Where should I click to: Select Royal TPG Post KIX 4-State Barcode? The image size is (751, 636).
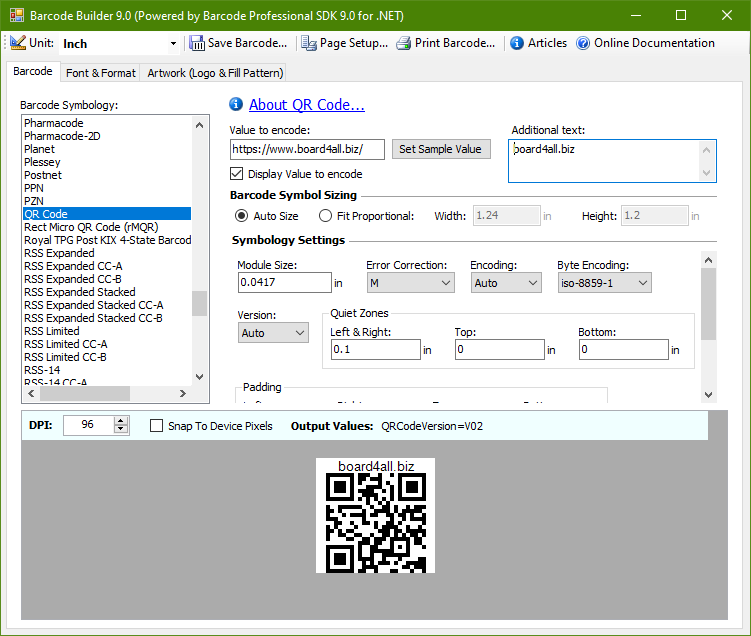coord(107,240)
